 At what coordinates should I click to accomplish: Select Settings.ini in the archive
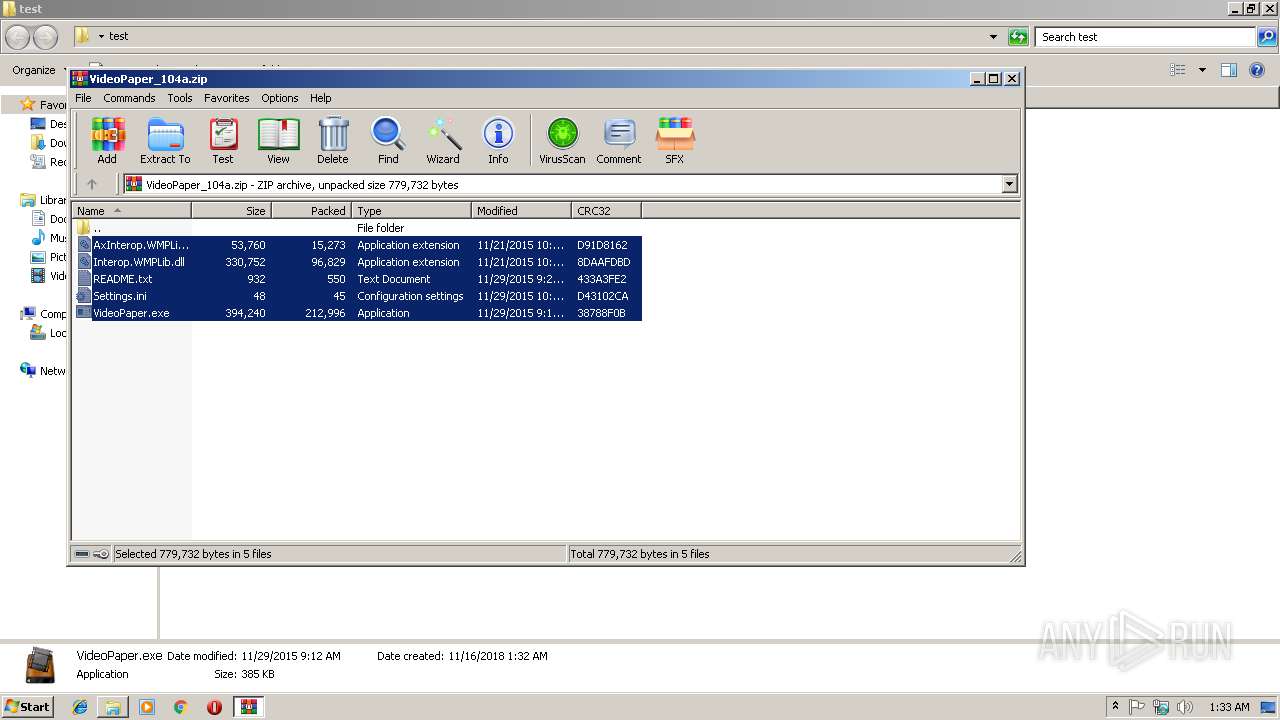[x=358, y=296]
